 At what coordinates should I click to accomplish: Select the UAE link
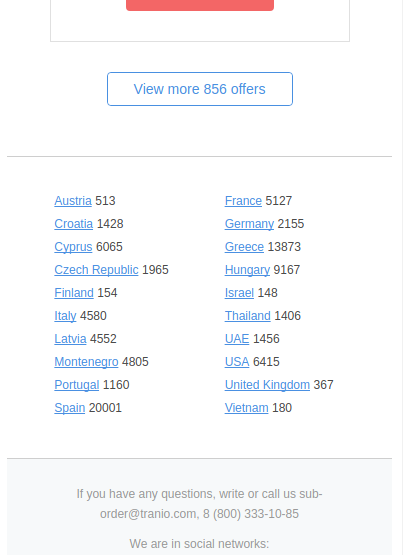click(x=237, y=339)
